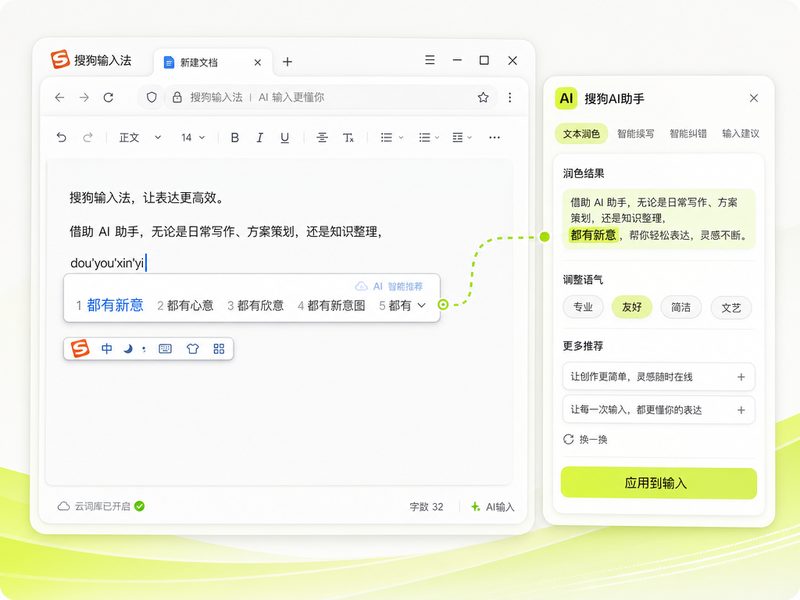The height and width of the screenshot is (600, 800).
Task: Go forward with the right arrow
Action: point(84,97)
